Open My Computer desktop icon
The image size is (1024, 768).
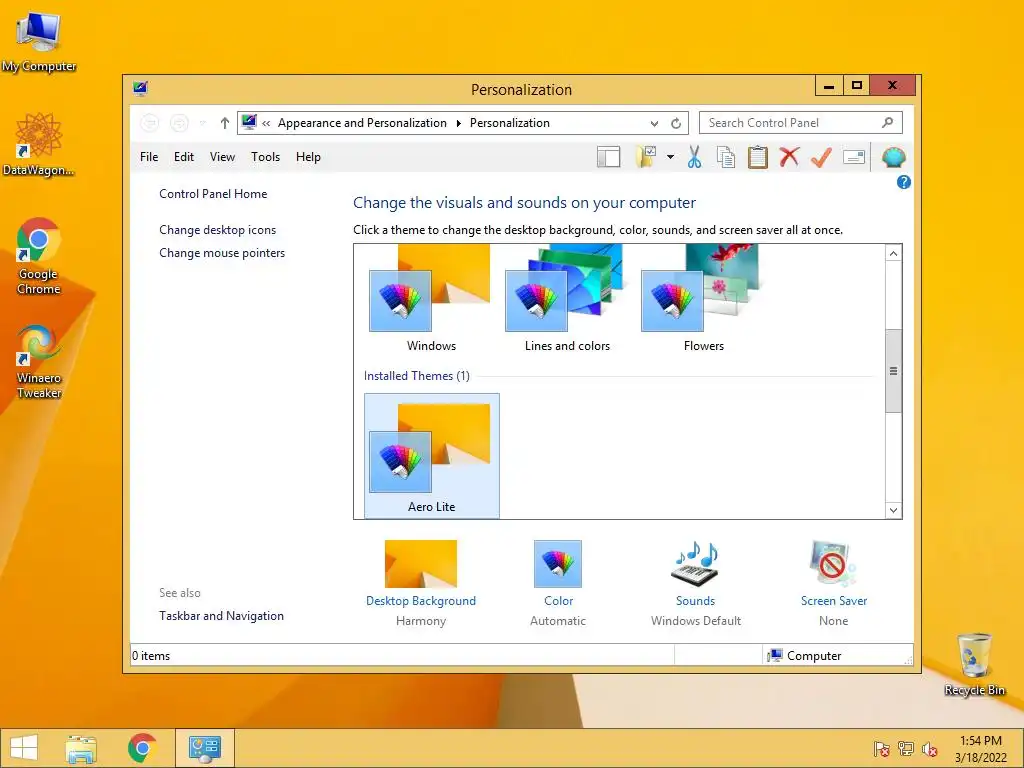[x=39, y=42]
